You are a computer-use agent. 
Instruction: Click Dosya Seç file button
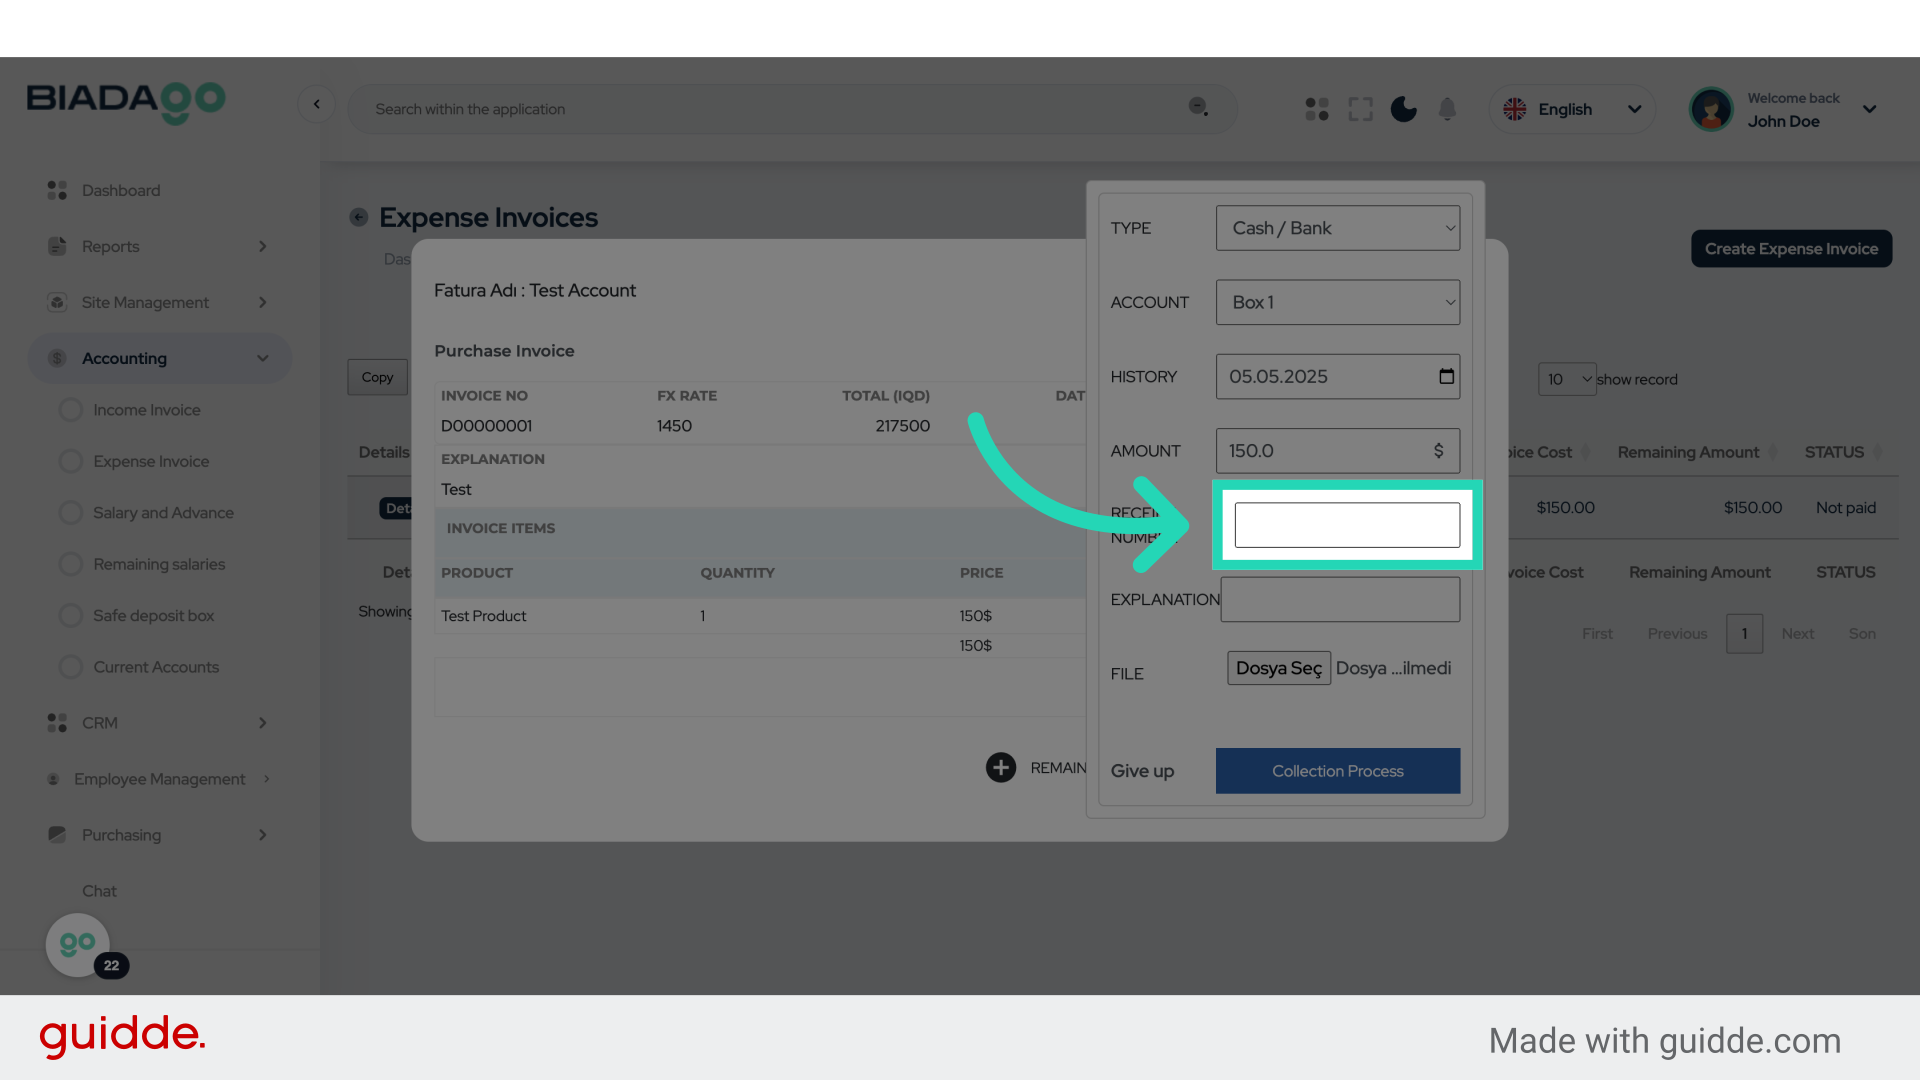[x=1278, y=668]
